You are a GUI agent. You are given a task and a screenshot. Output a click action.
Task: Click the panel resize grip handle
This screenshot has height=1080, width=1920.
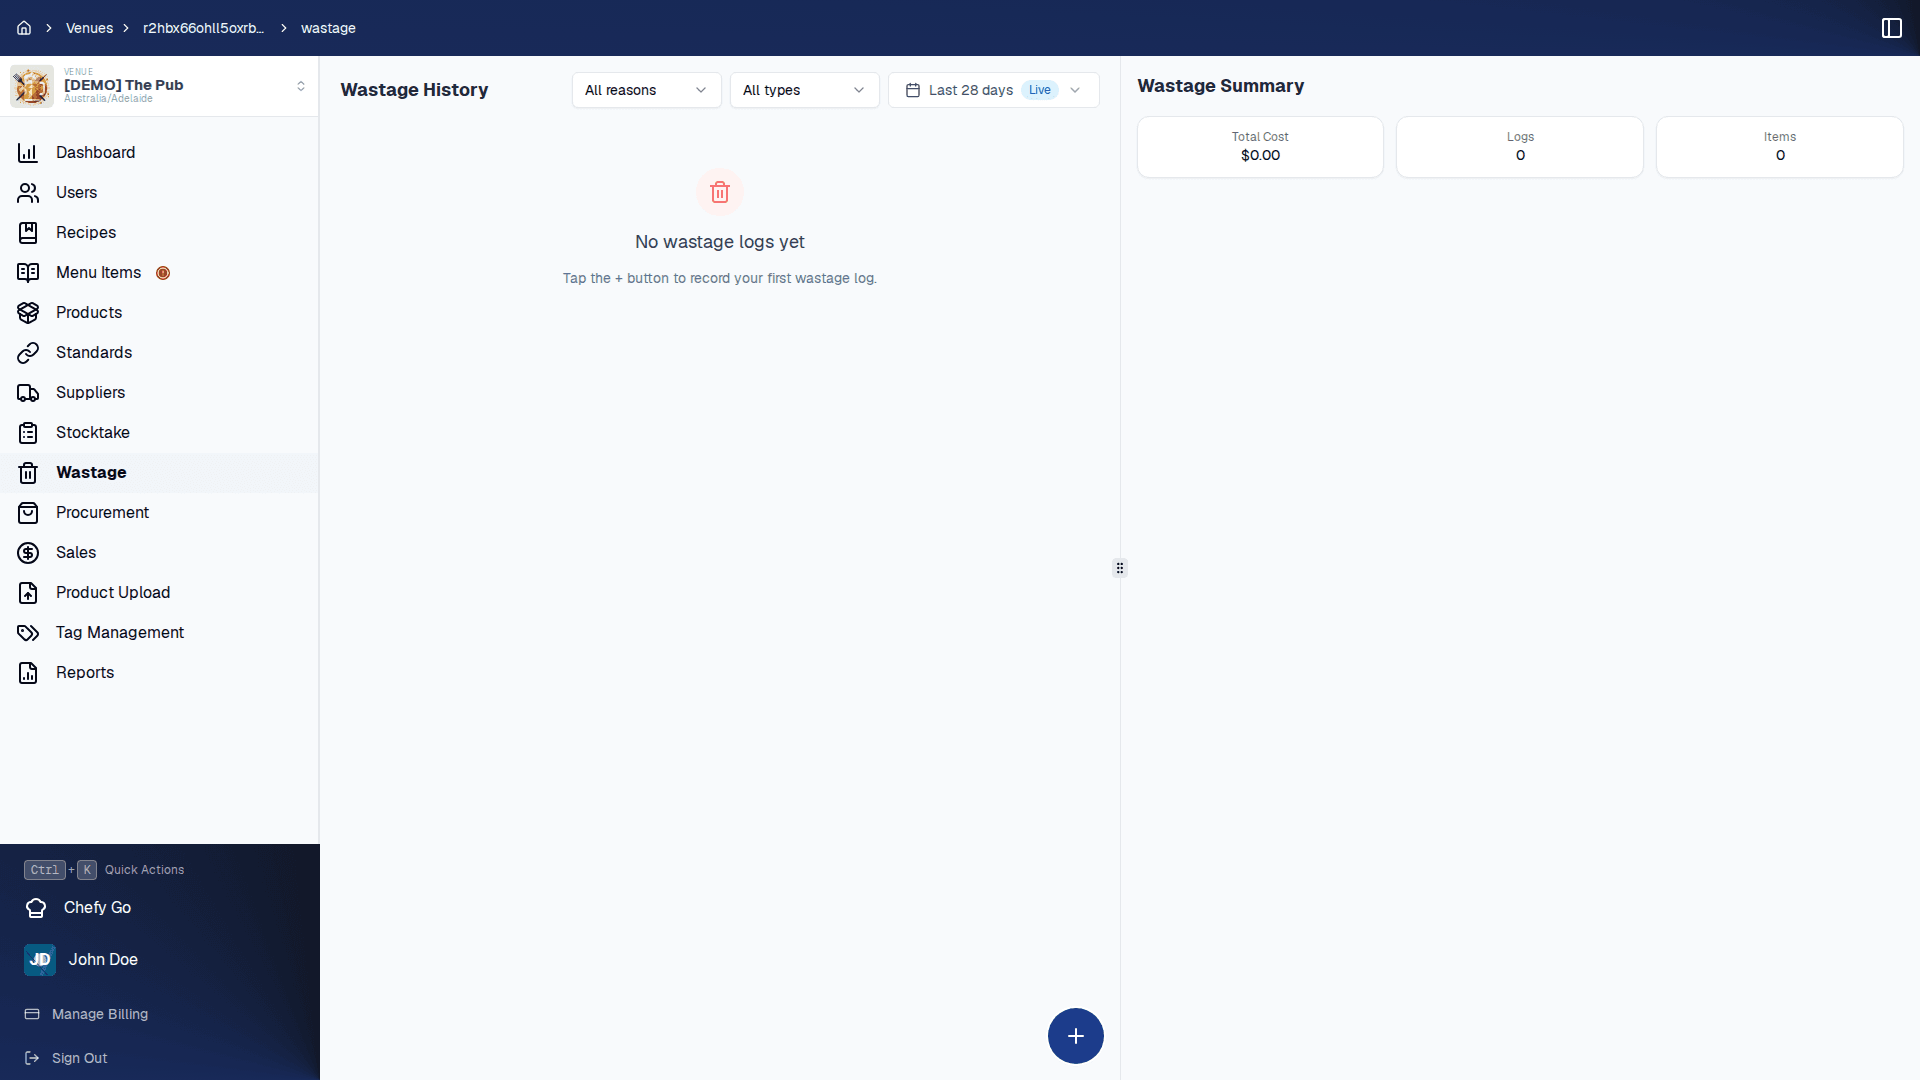pos(1120,568)
